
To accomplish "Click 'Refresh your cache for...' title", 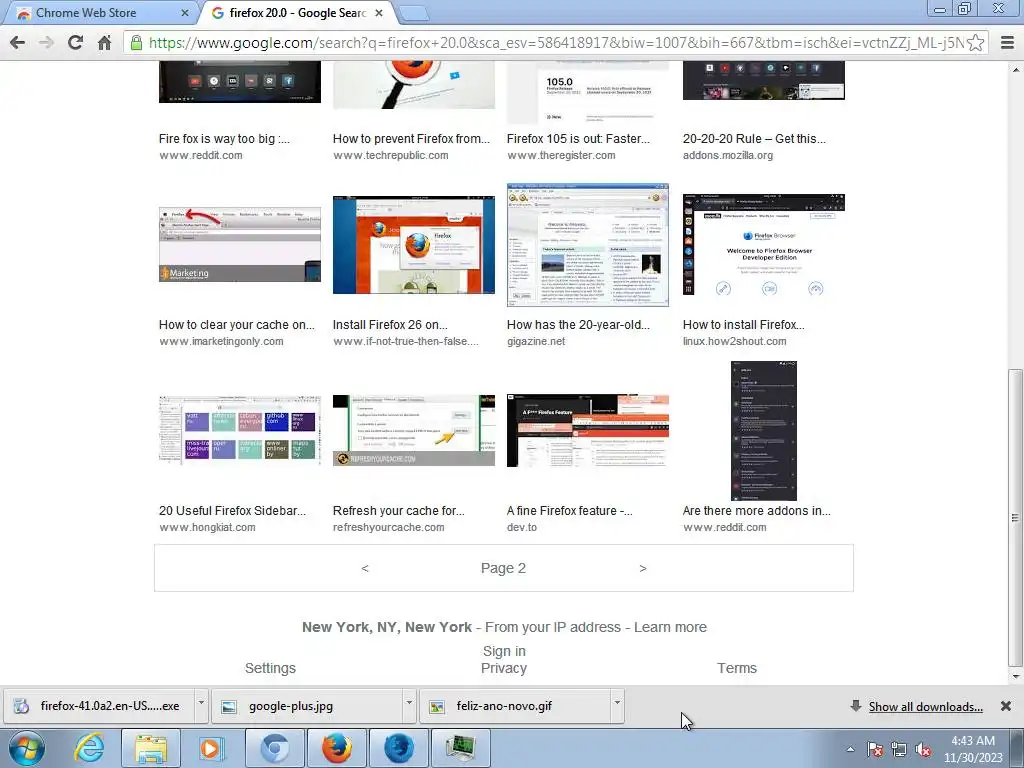I will [x=398, y=511].
